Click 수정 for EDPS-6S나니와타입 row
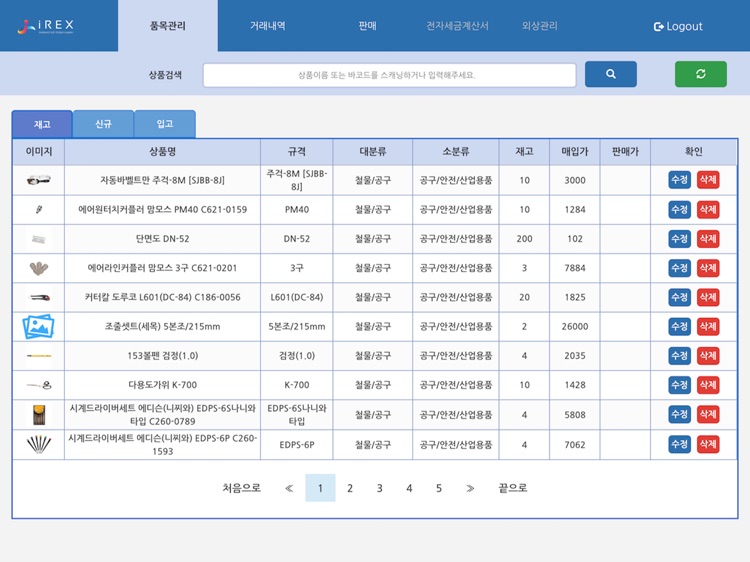 tap(679, 414)
